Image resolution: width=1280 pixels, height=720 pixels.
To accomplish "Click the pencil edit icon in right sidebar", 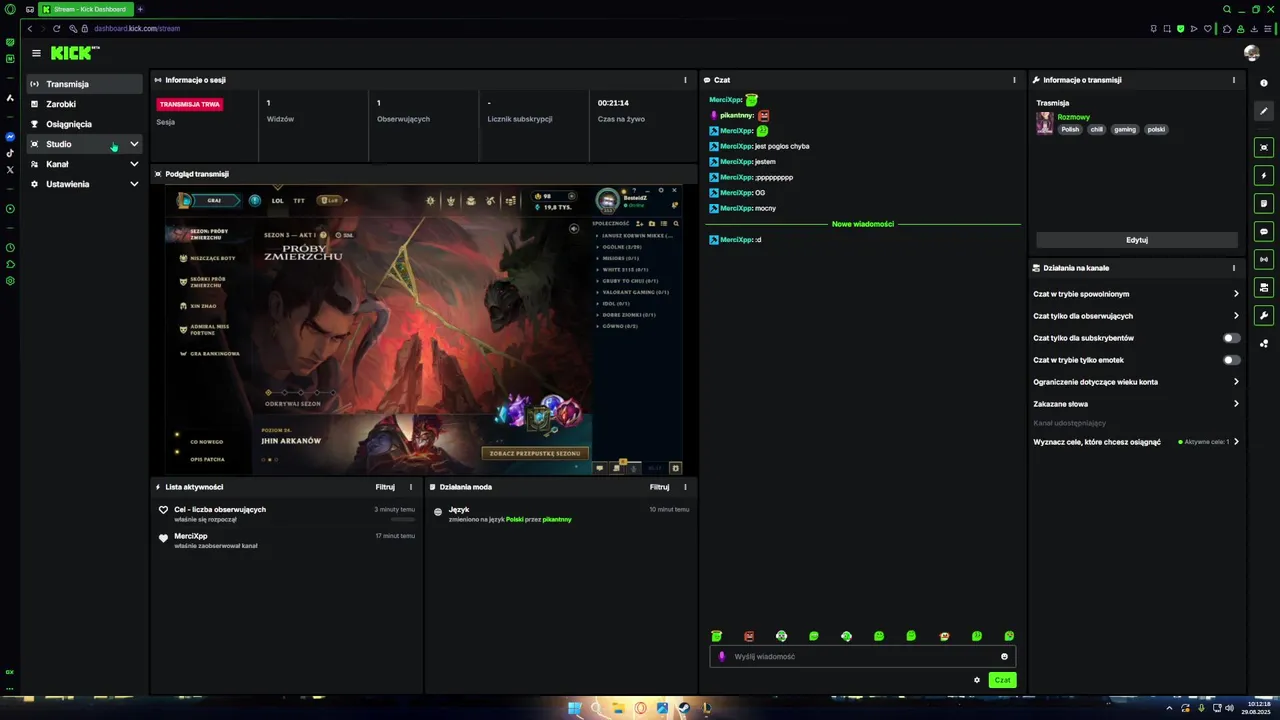I will (x=1264, y=111).
